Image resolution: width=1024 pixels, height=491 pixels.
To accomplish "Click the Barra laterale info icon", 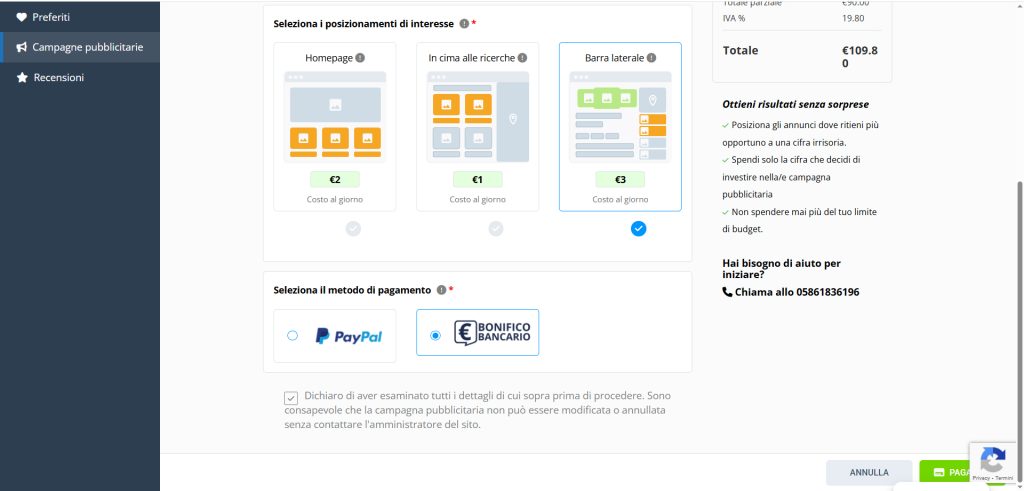I will 652,58.
